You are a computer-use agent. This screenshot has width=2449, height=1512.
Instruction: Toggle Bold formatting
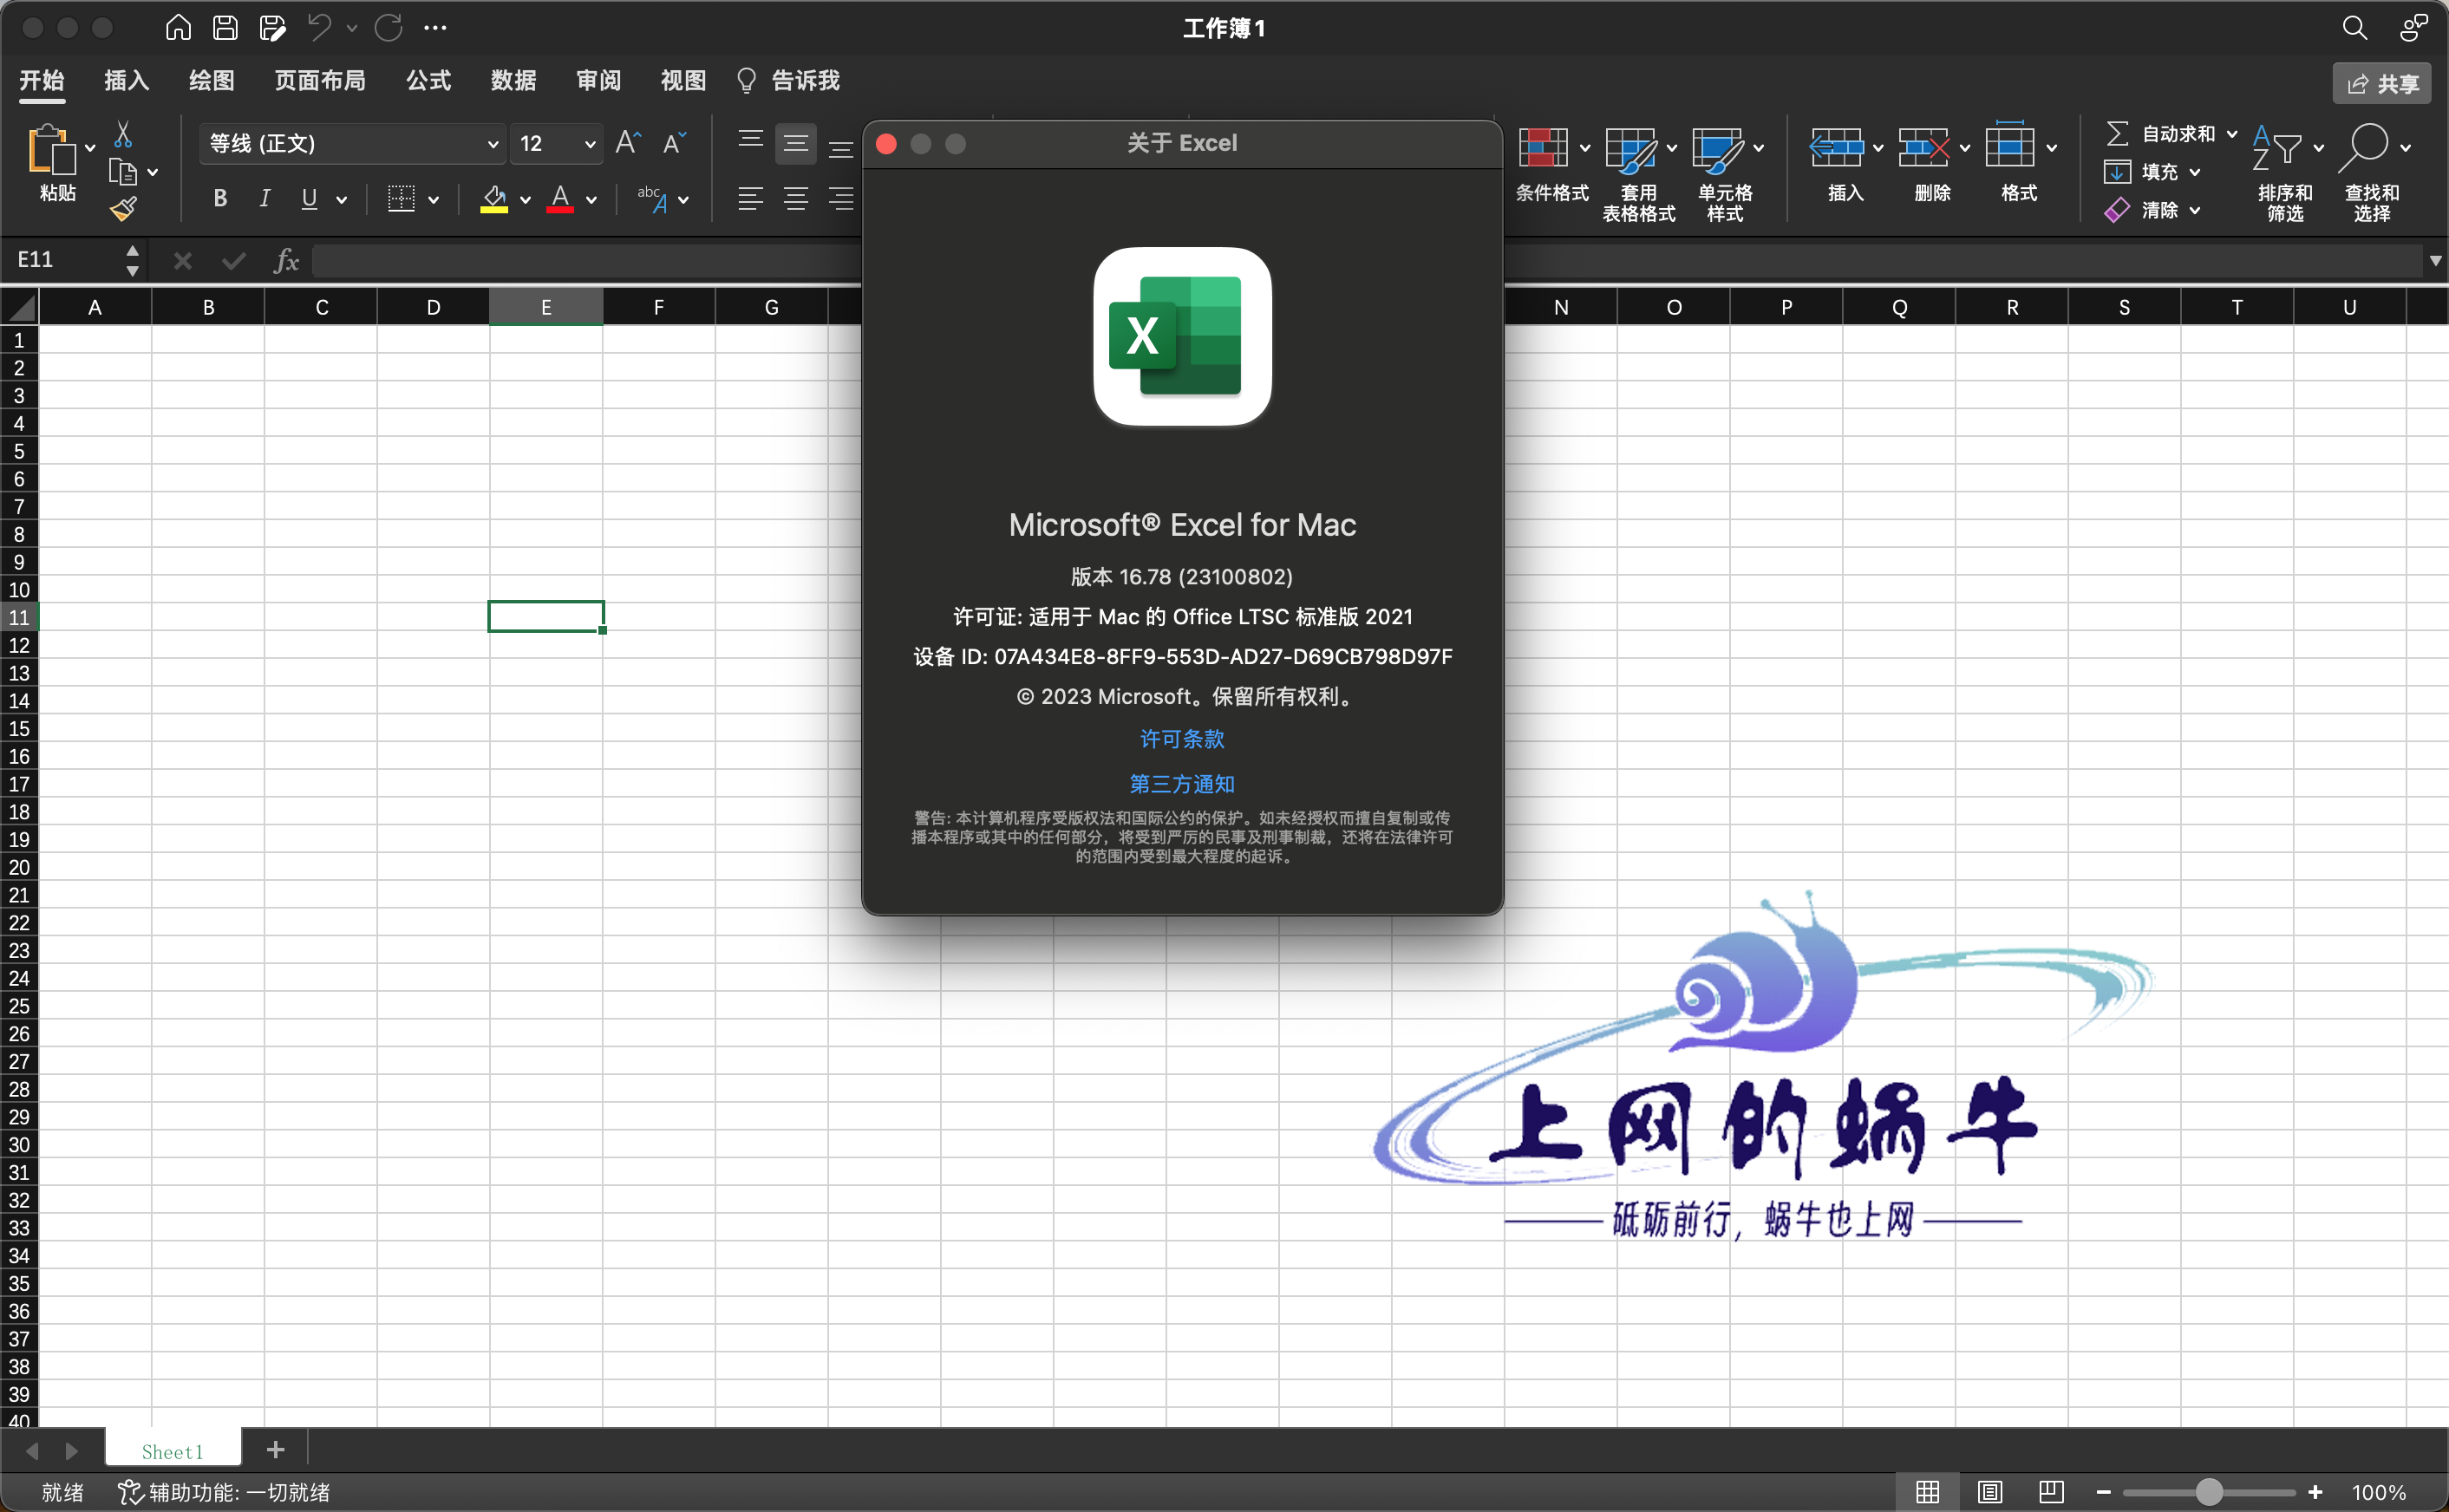point(220,199)
